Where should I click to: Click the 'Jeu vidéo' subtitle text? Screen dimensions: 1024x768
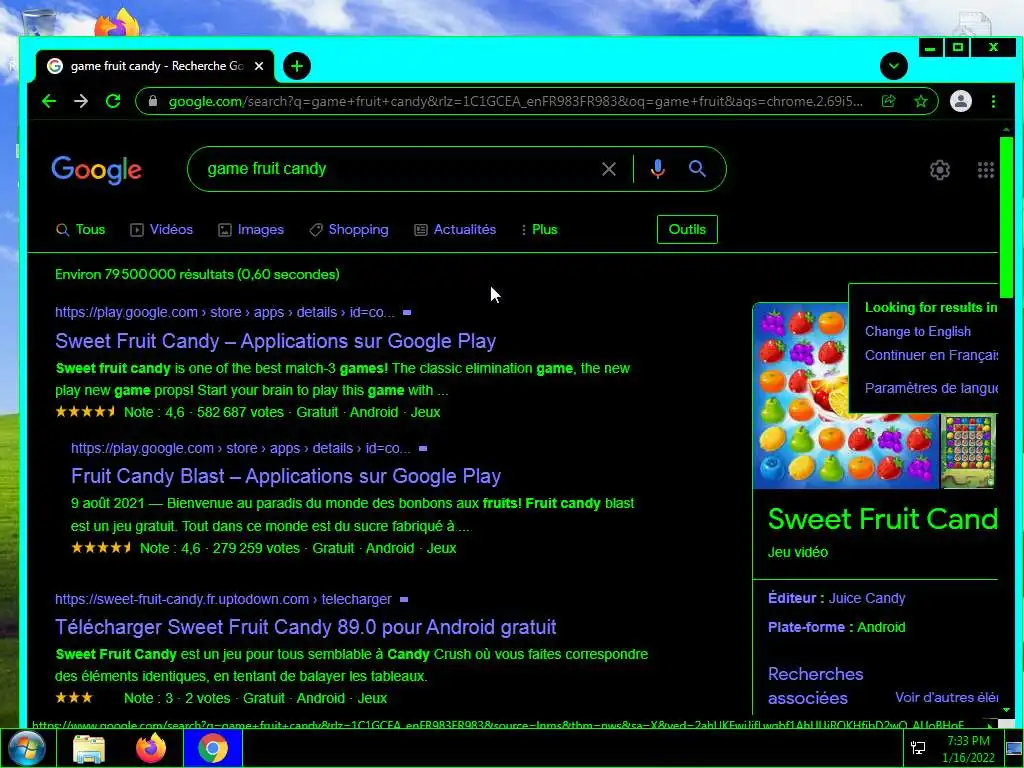[x=798, y=552]
